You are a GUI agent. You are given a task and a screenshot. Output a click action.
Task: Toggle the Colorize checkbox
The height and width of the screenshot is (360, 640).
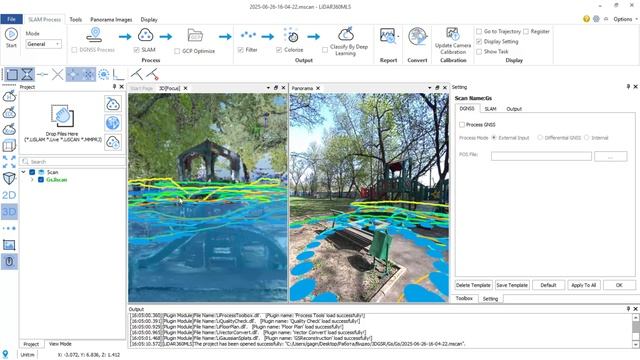click(x=279, y=50)
